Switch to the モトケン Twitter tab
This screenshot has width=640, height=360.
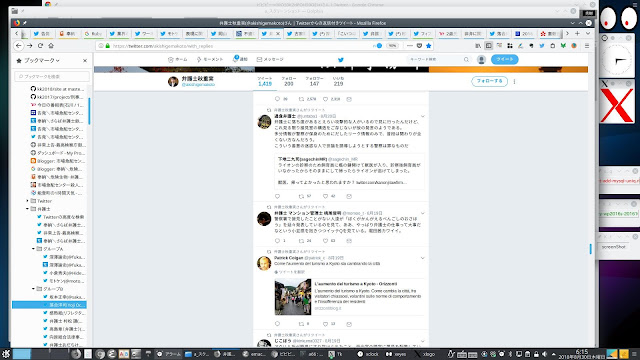pos(169,34)
